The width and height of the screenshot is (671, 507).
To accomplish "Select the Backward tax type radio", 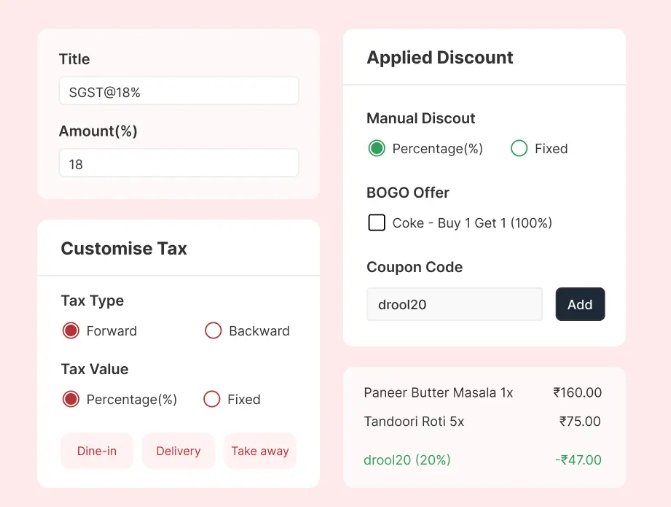I will [x=213, y=331].
